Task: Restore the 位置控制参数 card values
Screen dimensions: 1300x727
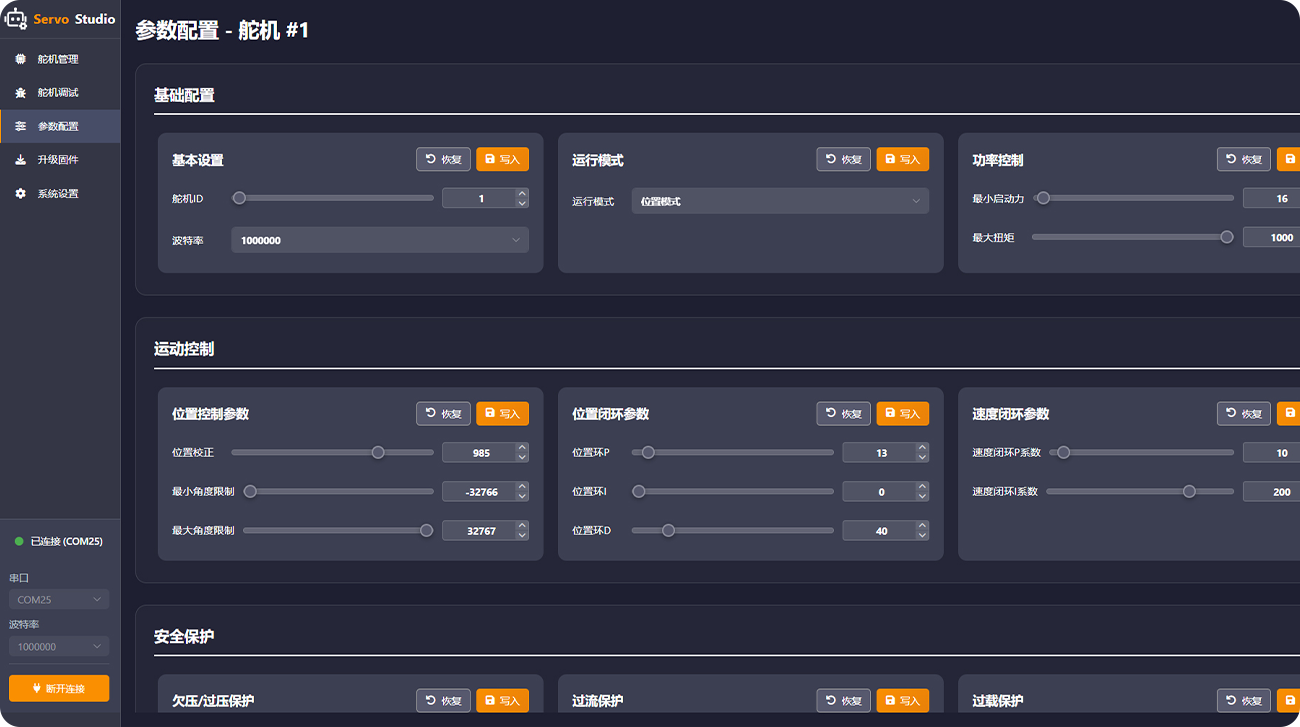Action: coord(443,413)
